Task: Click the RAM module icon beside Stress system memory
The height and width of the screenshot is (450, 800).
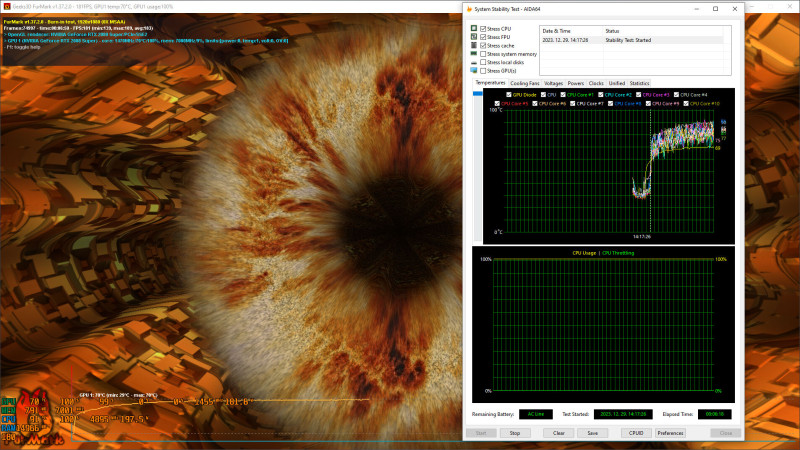Action: click(x=473, y=54)
